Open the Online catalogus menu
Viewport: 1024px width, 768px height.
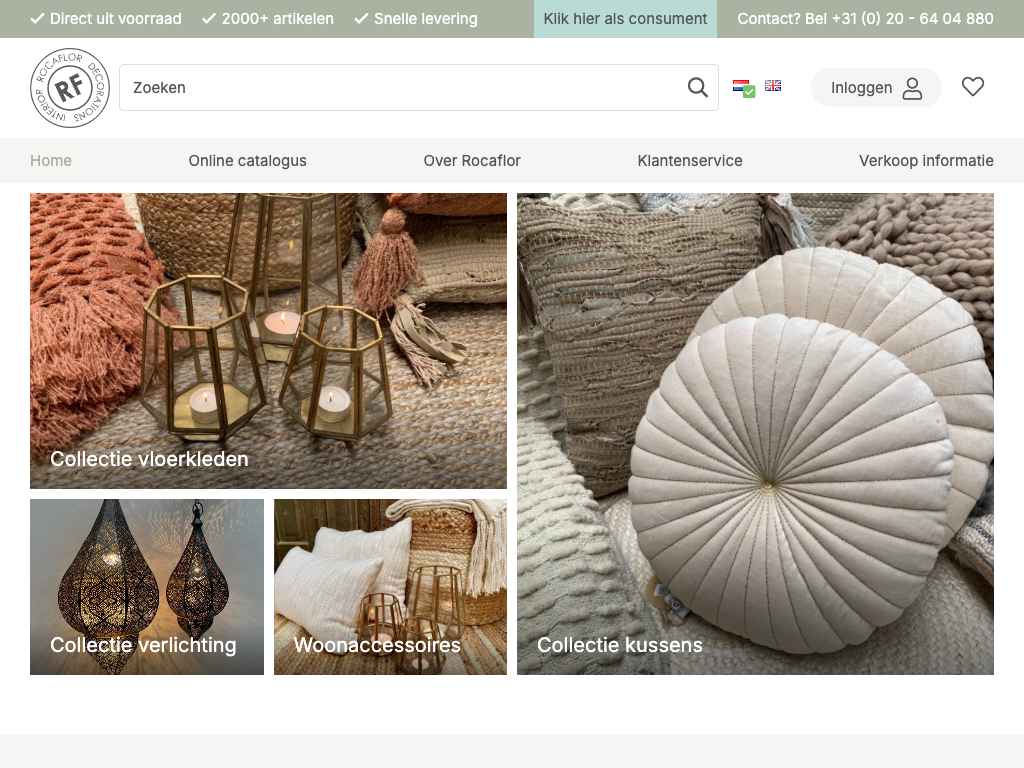click(x=247, y=160)
